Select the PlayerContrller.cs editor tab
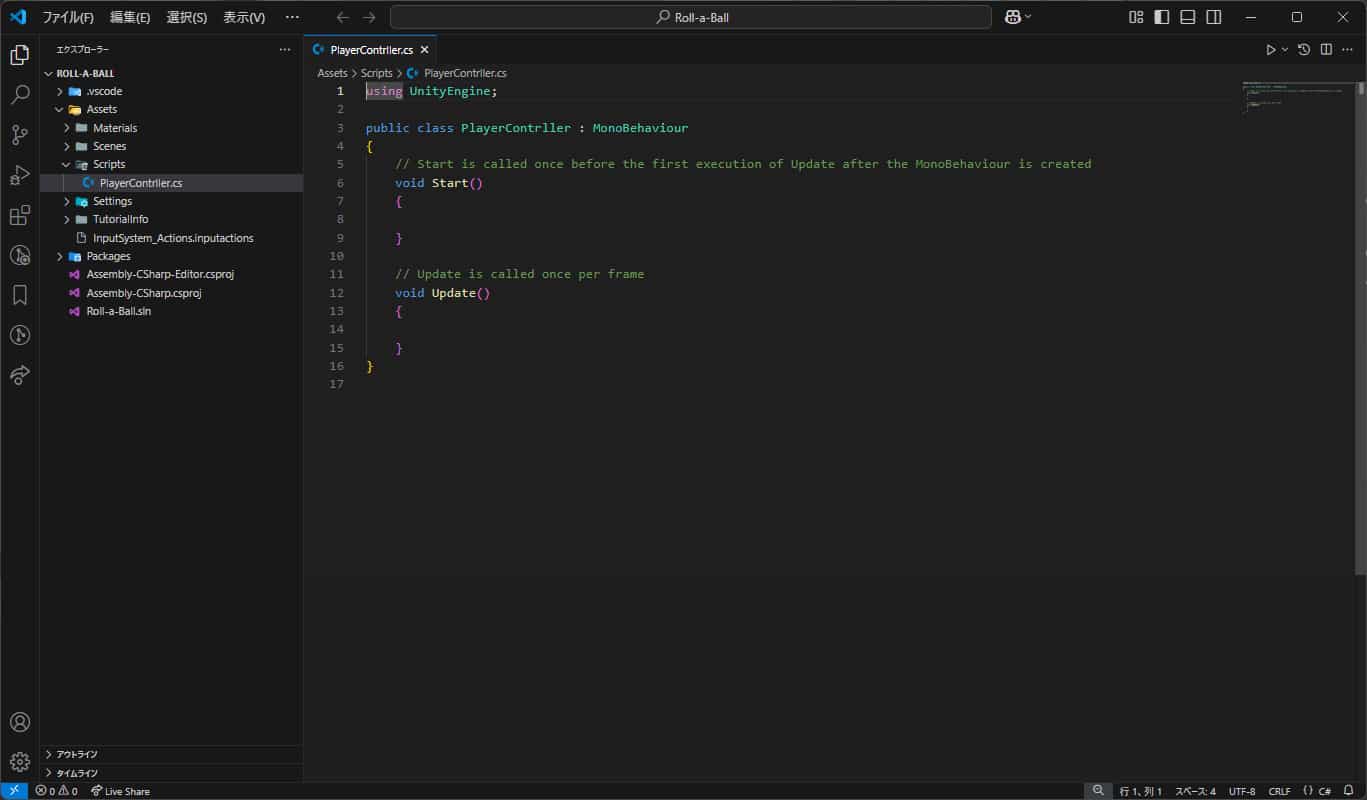 pos(371,50)
